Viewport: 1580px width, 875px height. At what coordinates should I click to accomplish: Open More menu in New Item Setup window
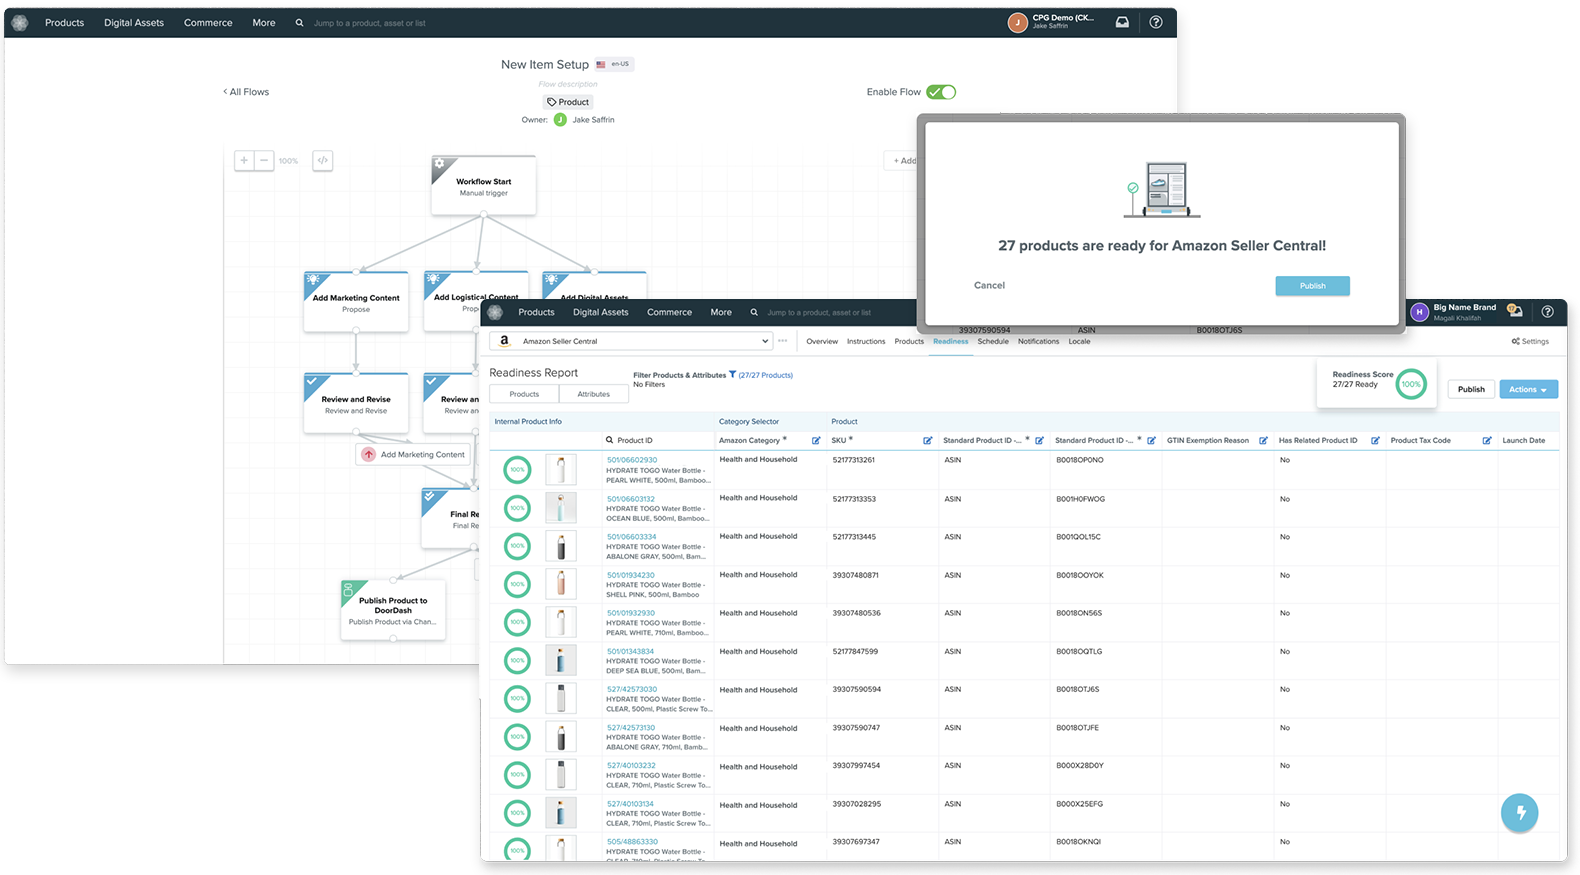coord(264,23)
